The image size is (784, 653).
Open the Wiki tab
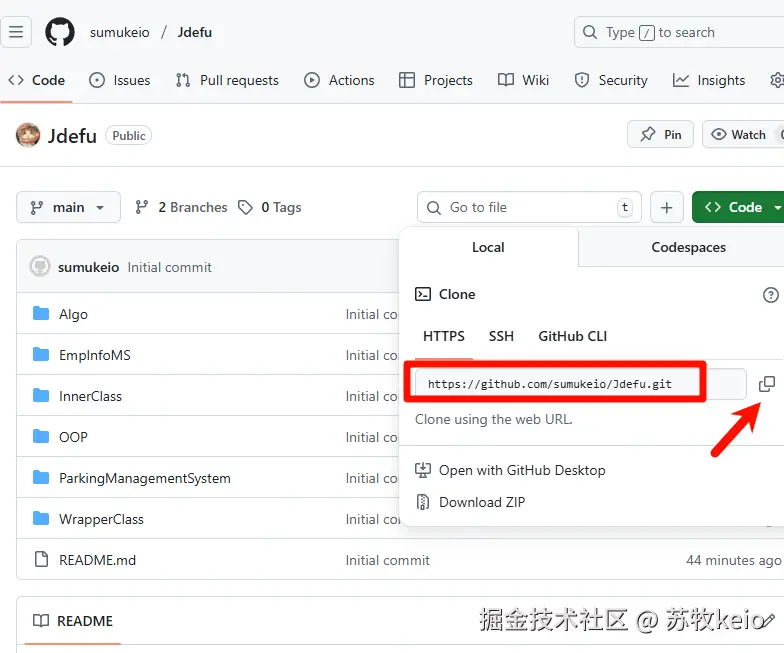click(x=524, y=80)
